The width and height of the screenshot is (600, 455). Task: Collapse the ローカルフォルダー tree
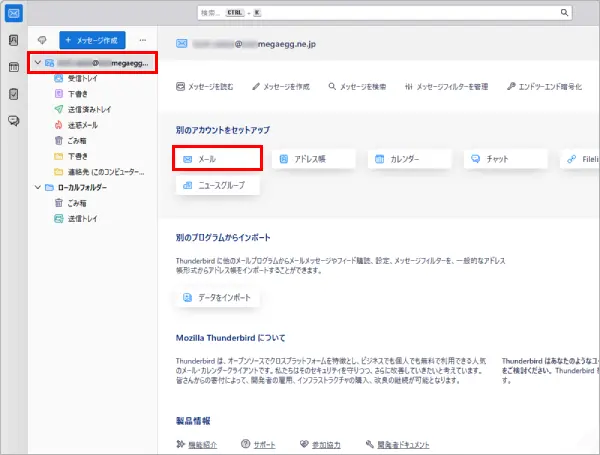coord(38,187)
